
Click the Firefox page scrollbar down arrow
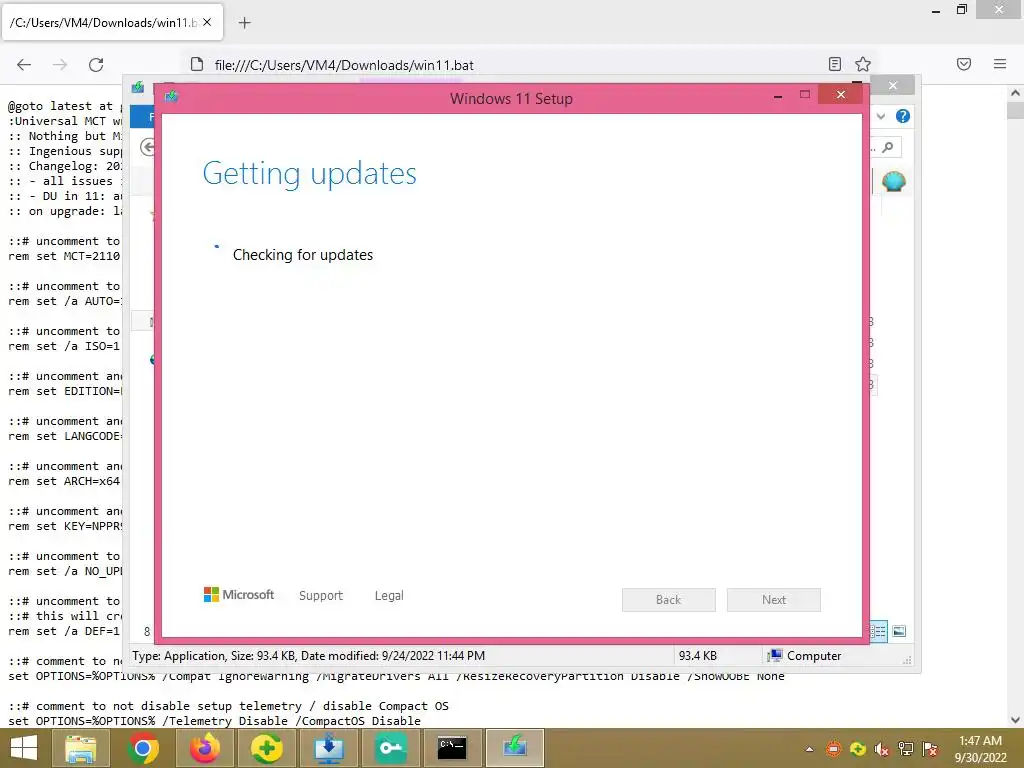1016,720
